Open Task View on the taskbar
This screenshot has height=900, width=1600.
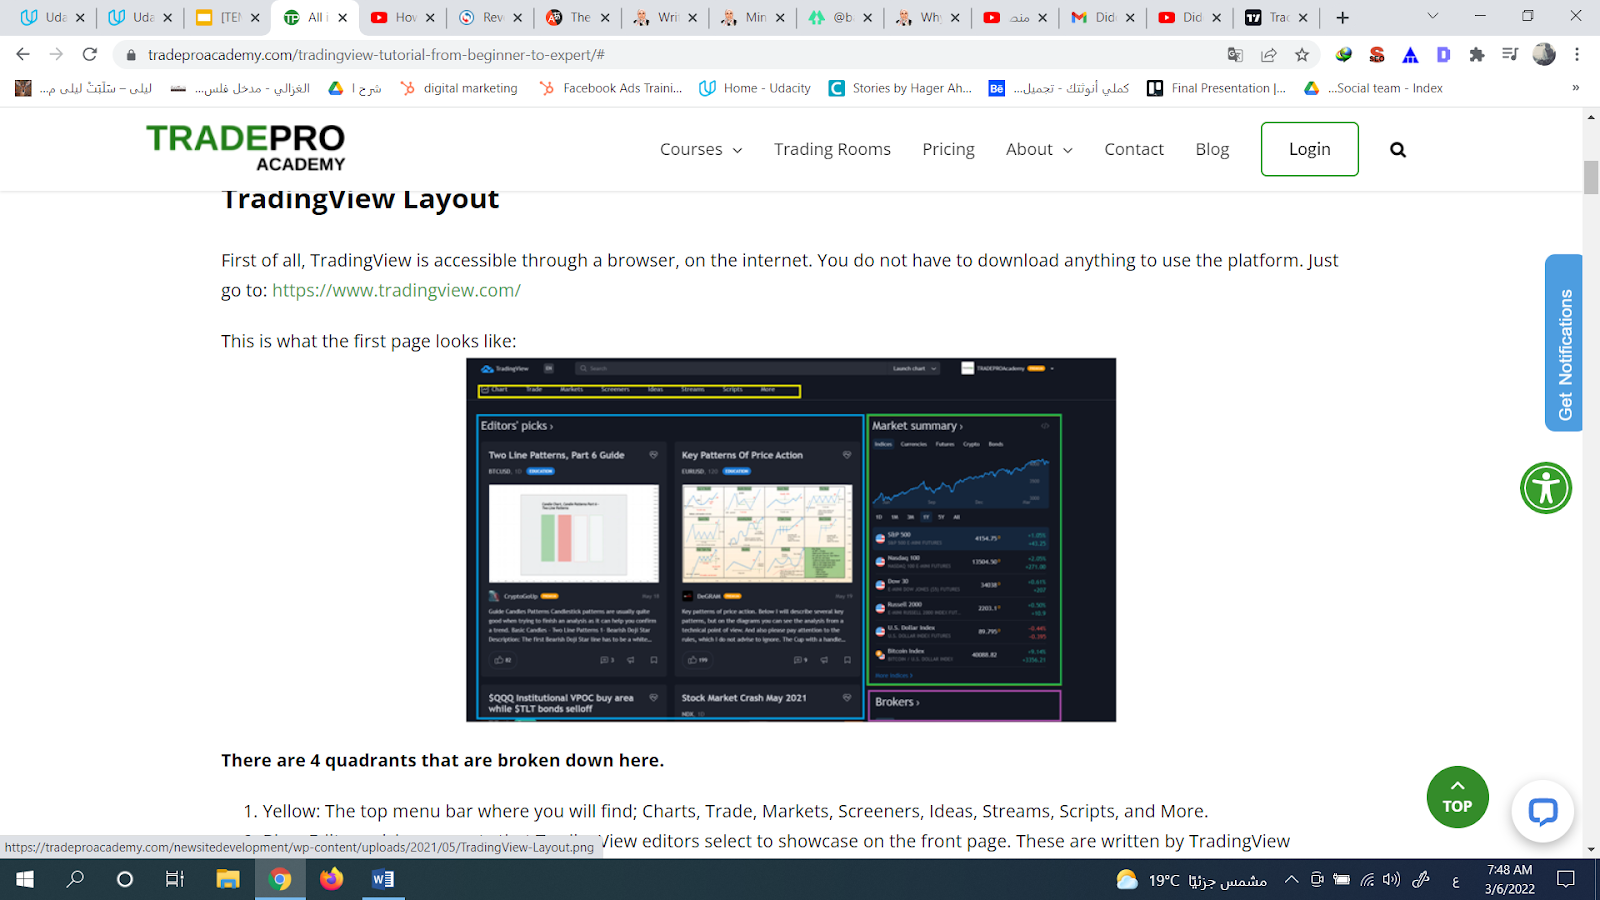tap(175, 879)
